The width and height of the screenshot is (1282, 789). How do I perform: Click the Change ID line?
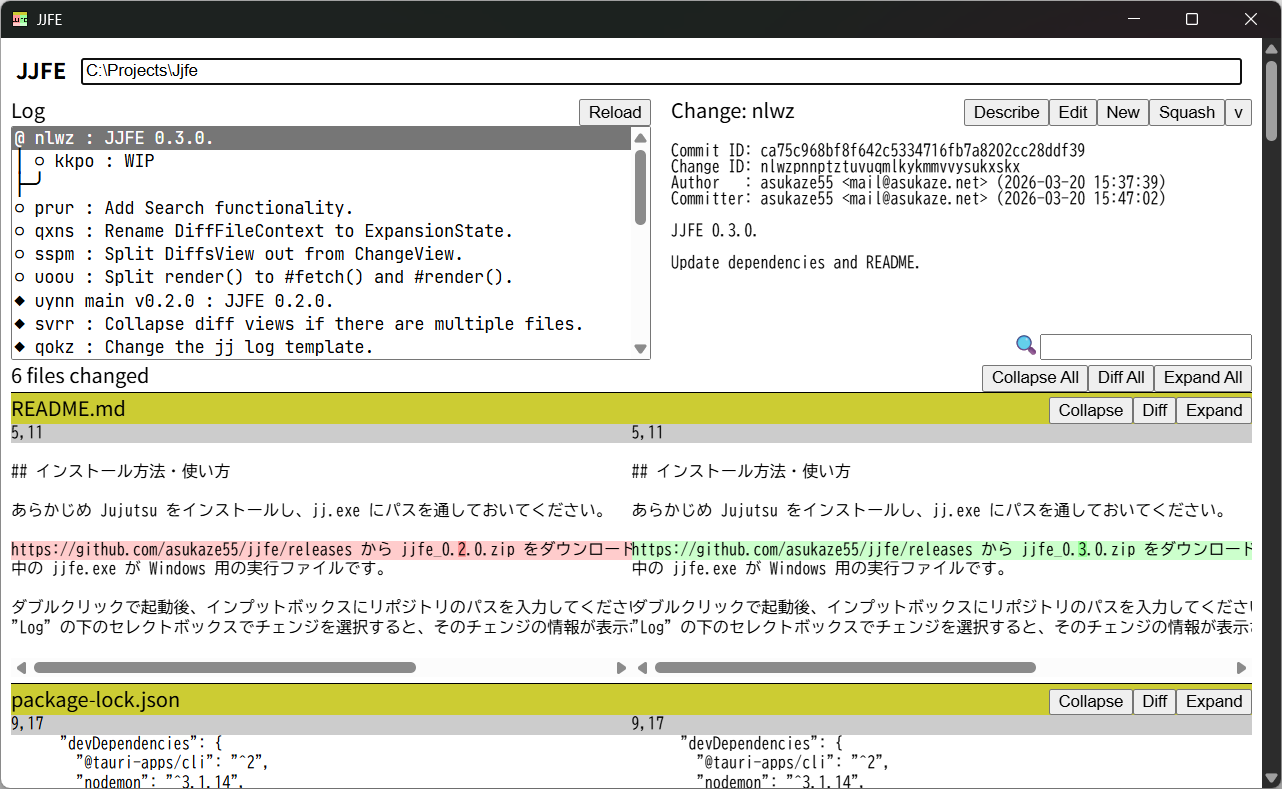846,167
